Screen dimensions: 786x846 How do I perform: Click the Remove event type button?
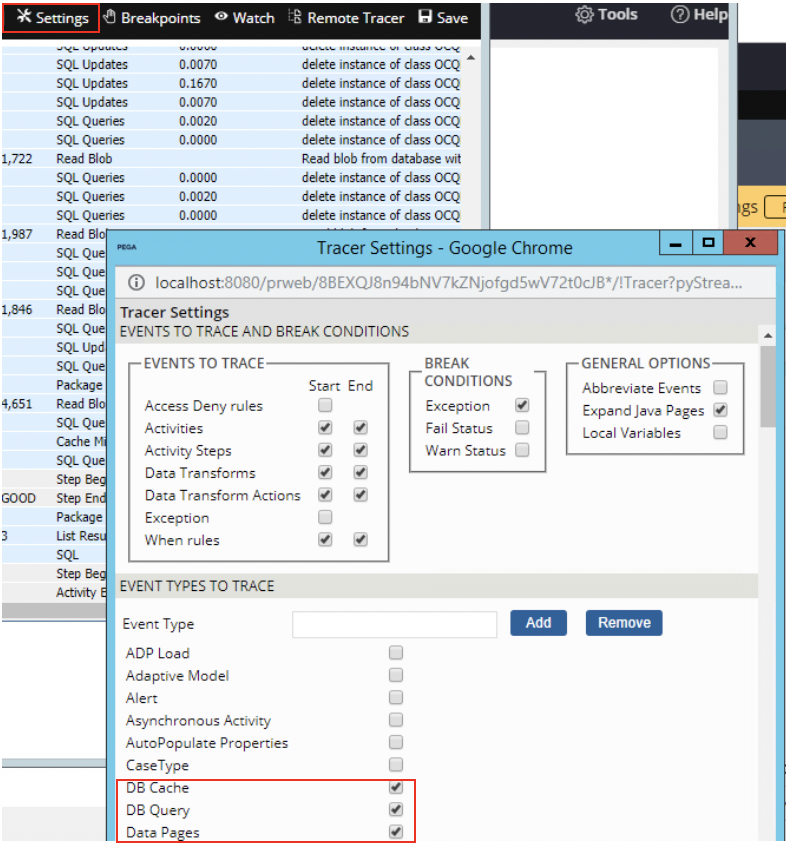click(x=624, y=623)
